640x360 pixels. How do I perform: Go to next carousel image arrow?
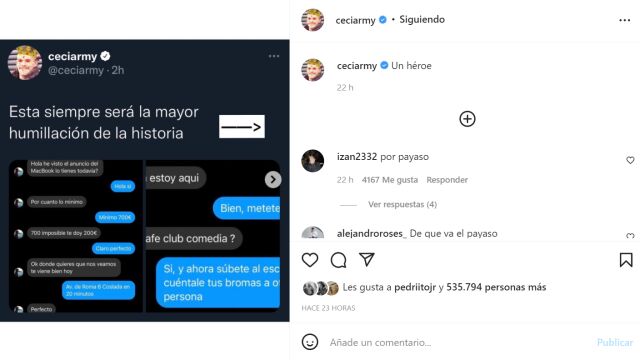273,179
